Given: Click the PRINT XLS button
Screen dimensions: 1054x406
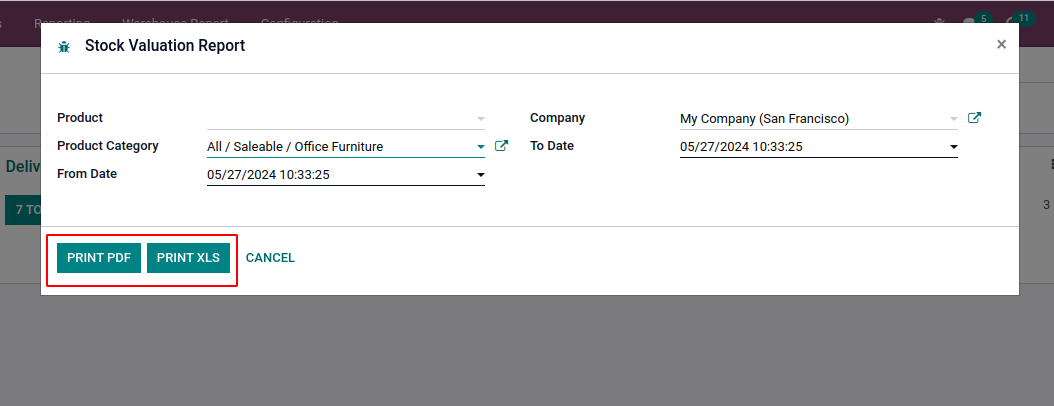Looking at the screenshot, I should [188, 258].
